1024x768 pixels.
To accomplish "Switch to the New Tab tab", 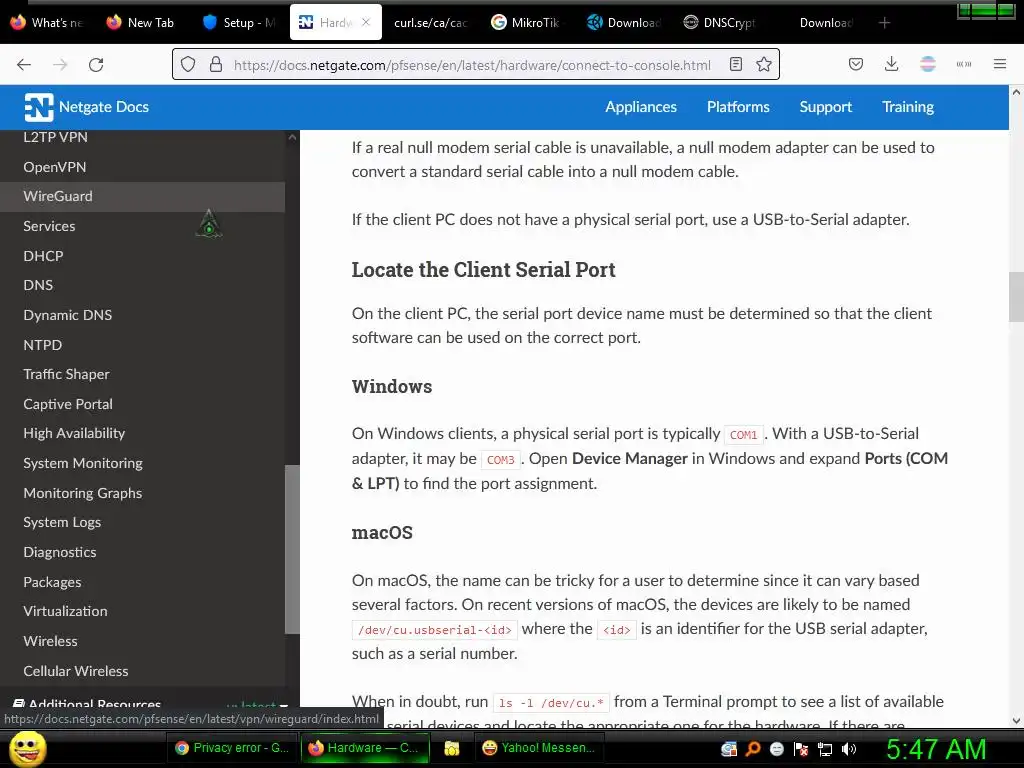I will 141,23.
